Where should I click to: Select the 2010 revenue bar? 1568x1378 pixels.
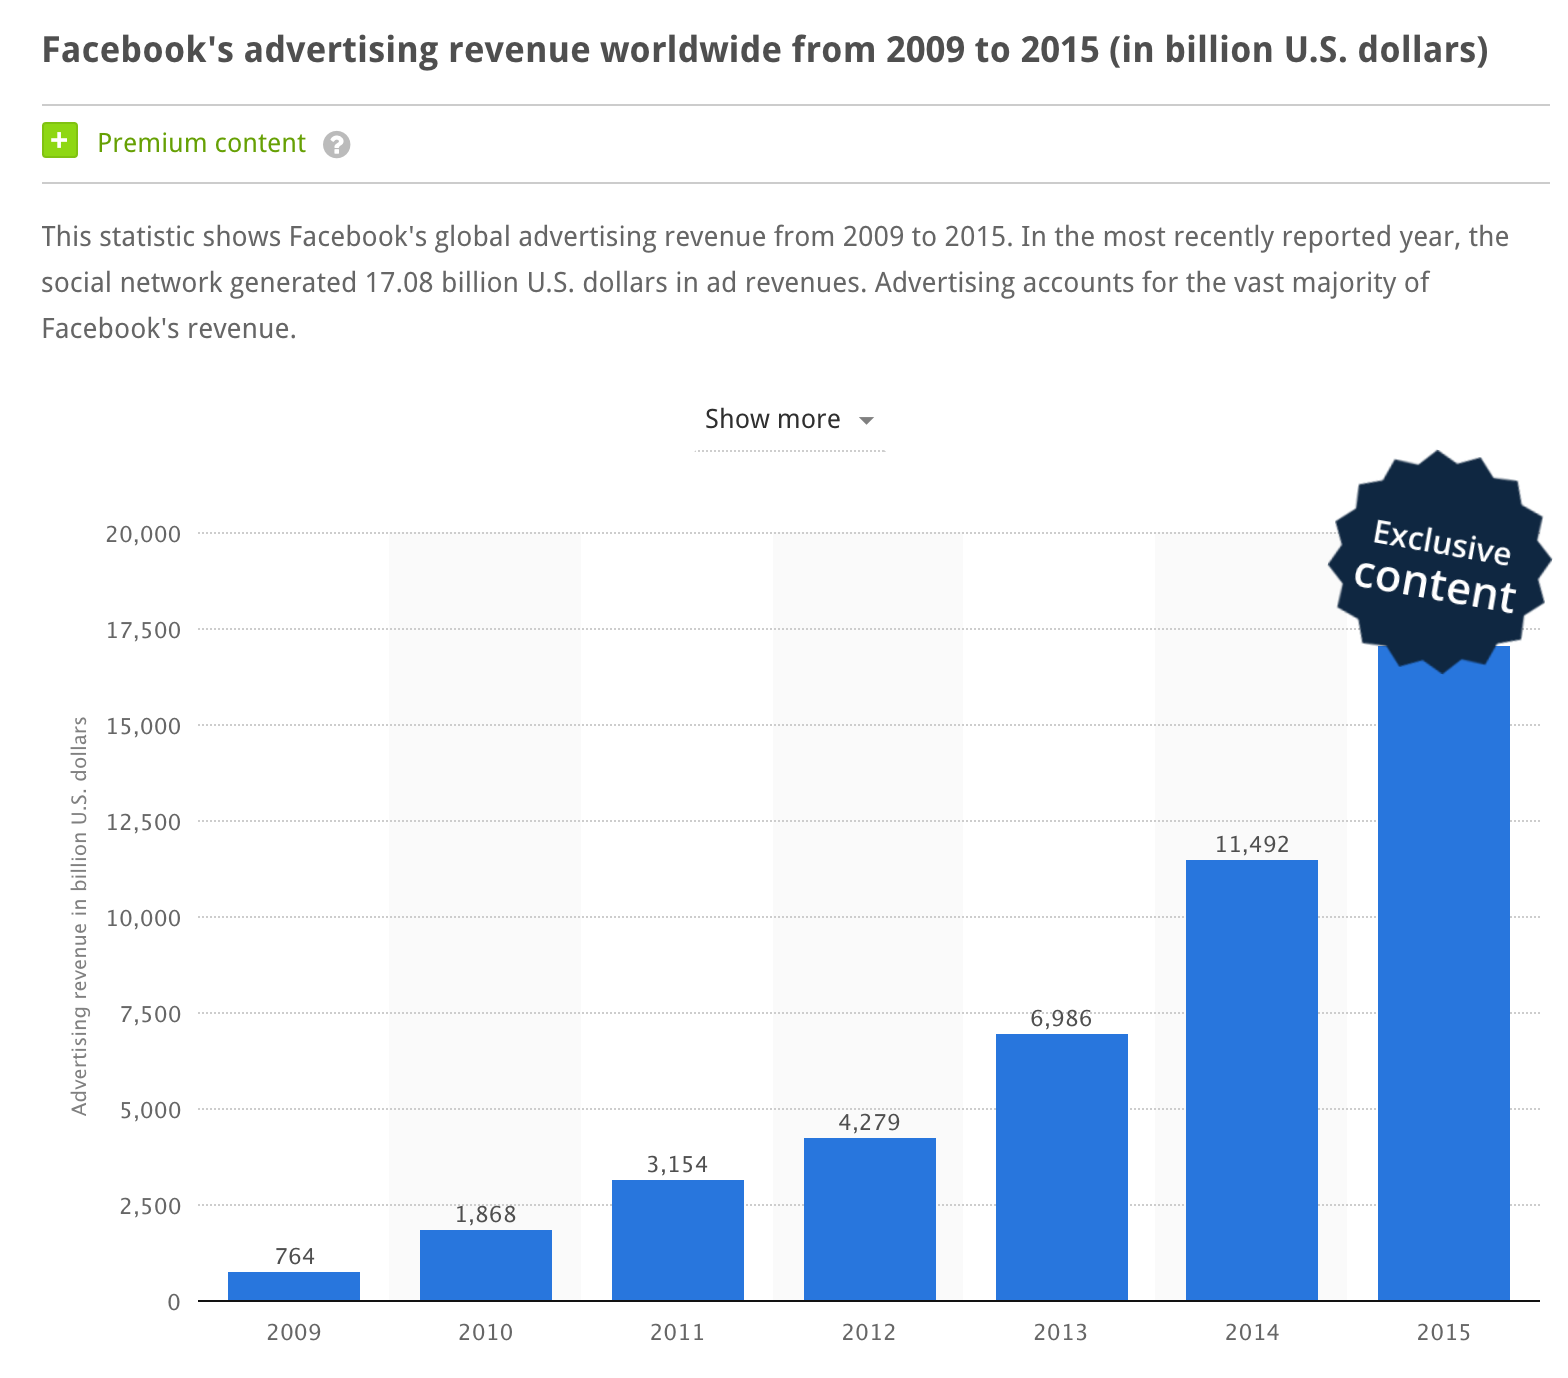click(486, 1265)
